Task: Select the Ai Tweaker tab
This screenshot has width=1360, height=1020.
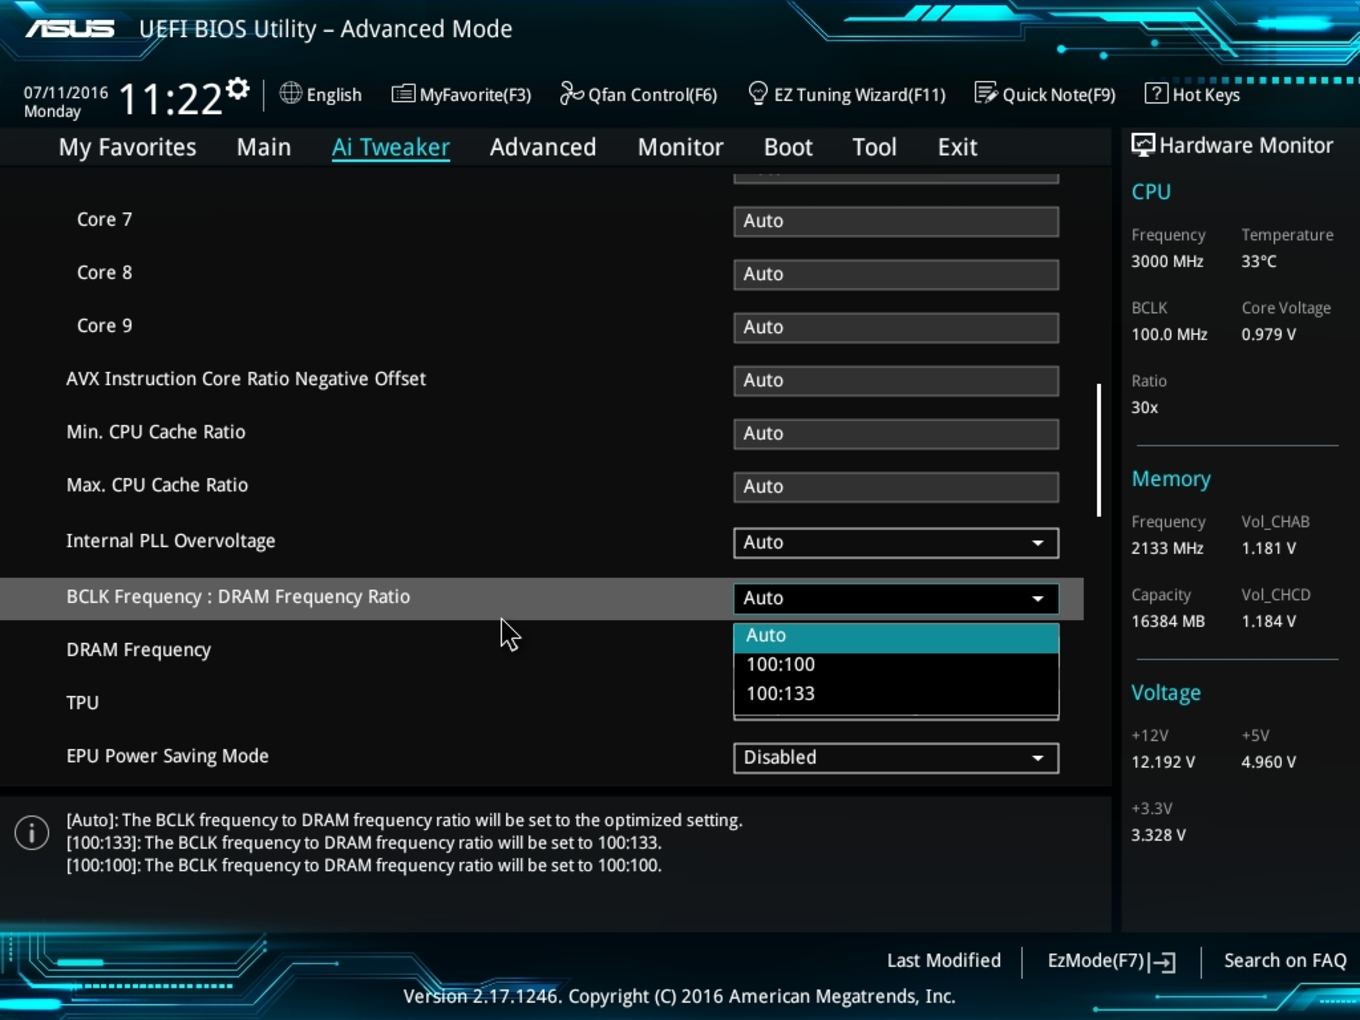Action: (x=391, y=147)
